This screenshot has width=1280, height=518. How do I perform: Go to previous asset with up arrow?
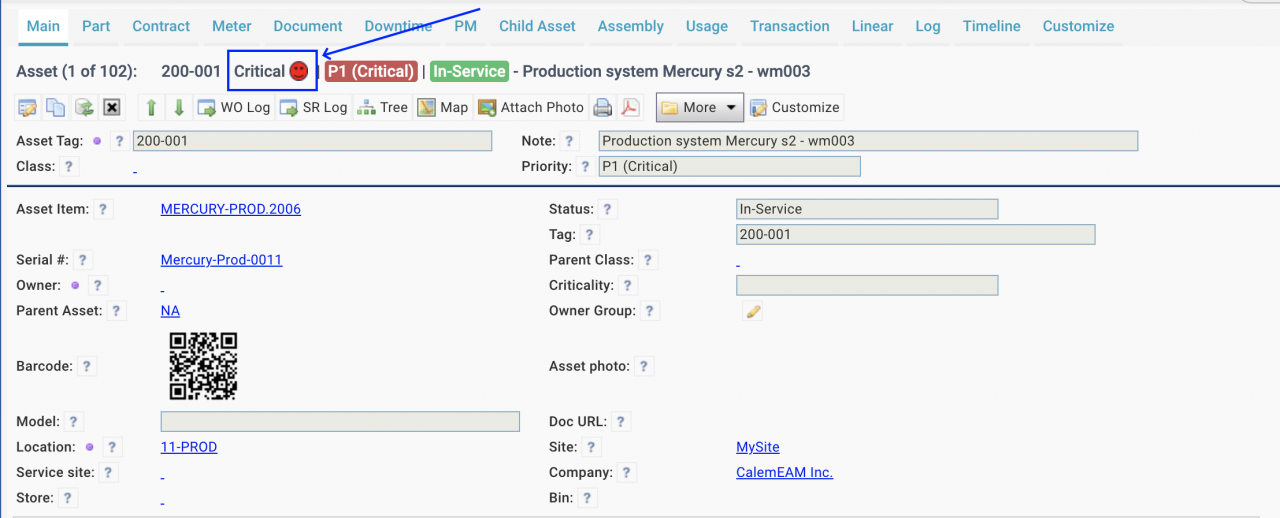coord(152,108)
